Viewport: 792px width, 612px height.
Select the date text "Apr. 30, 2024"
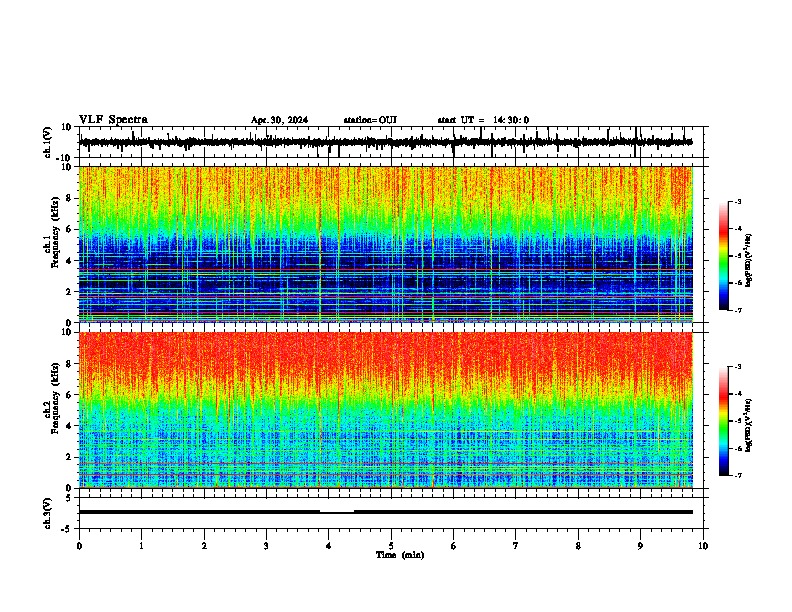tap(279, 120)
